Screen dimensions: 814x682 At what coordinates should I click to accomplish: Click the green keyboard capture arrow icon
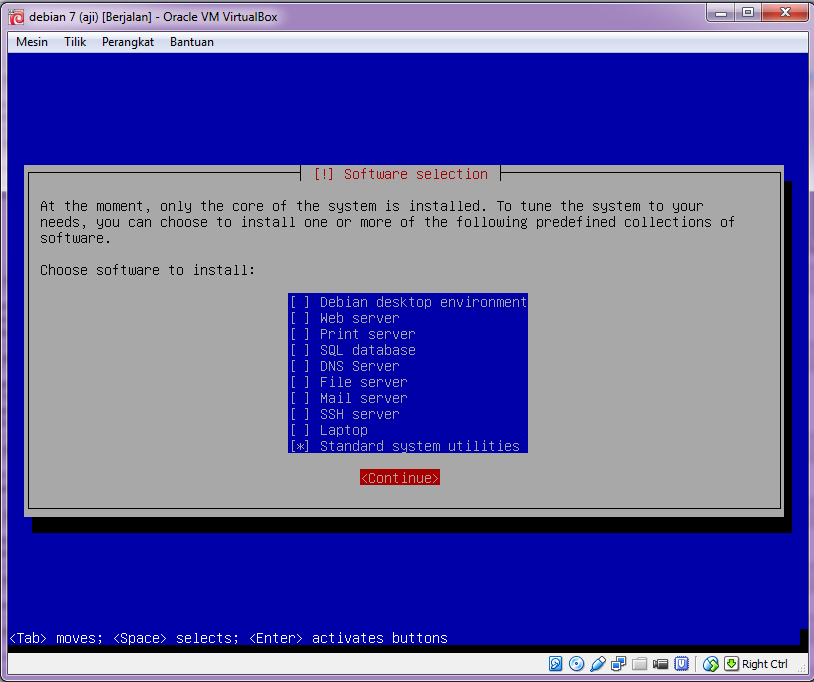(731, 663)
